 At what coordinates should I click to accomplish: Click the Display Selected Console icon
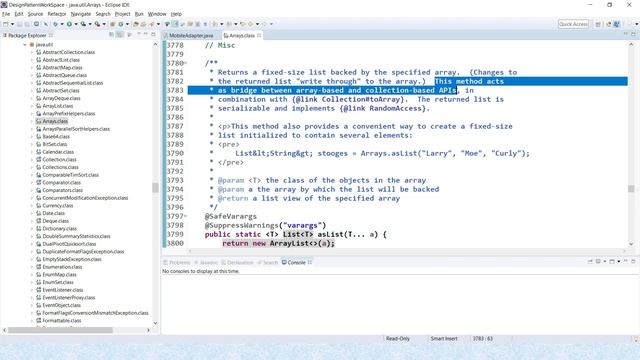(x=598, y=262)
